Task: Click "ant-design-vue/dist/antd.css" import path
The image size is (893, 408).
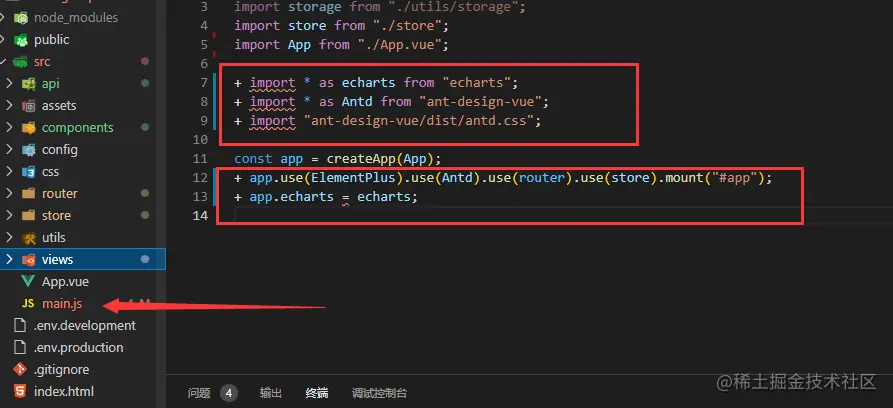Action: [x=419, y=121]
